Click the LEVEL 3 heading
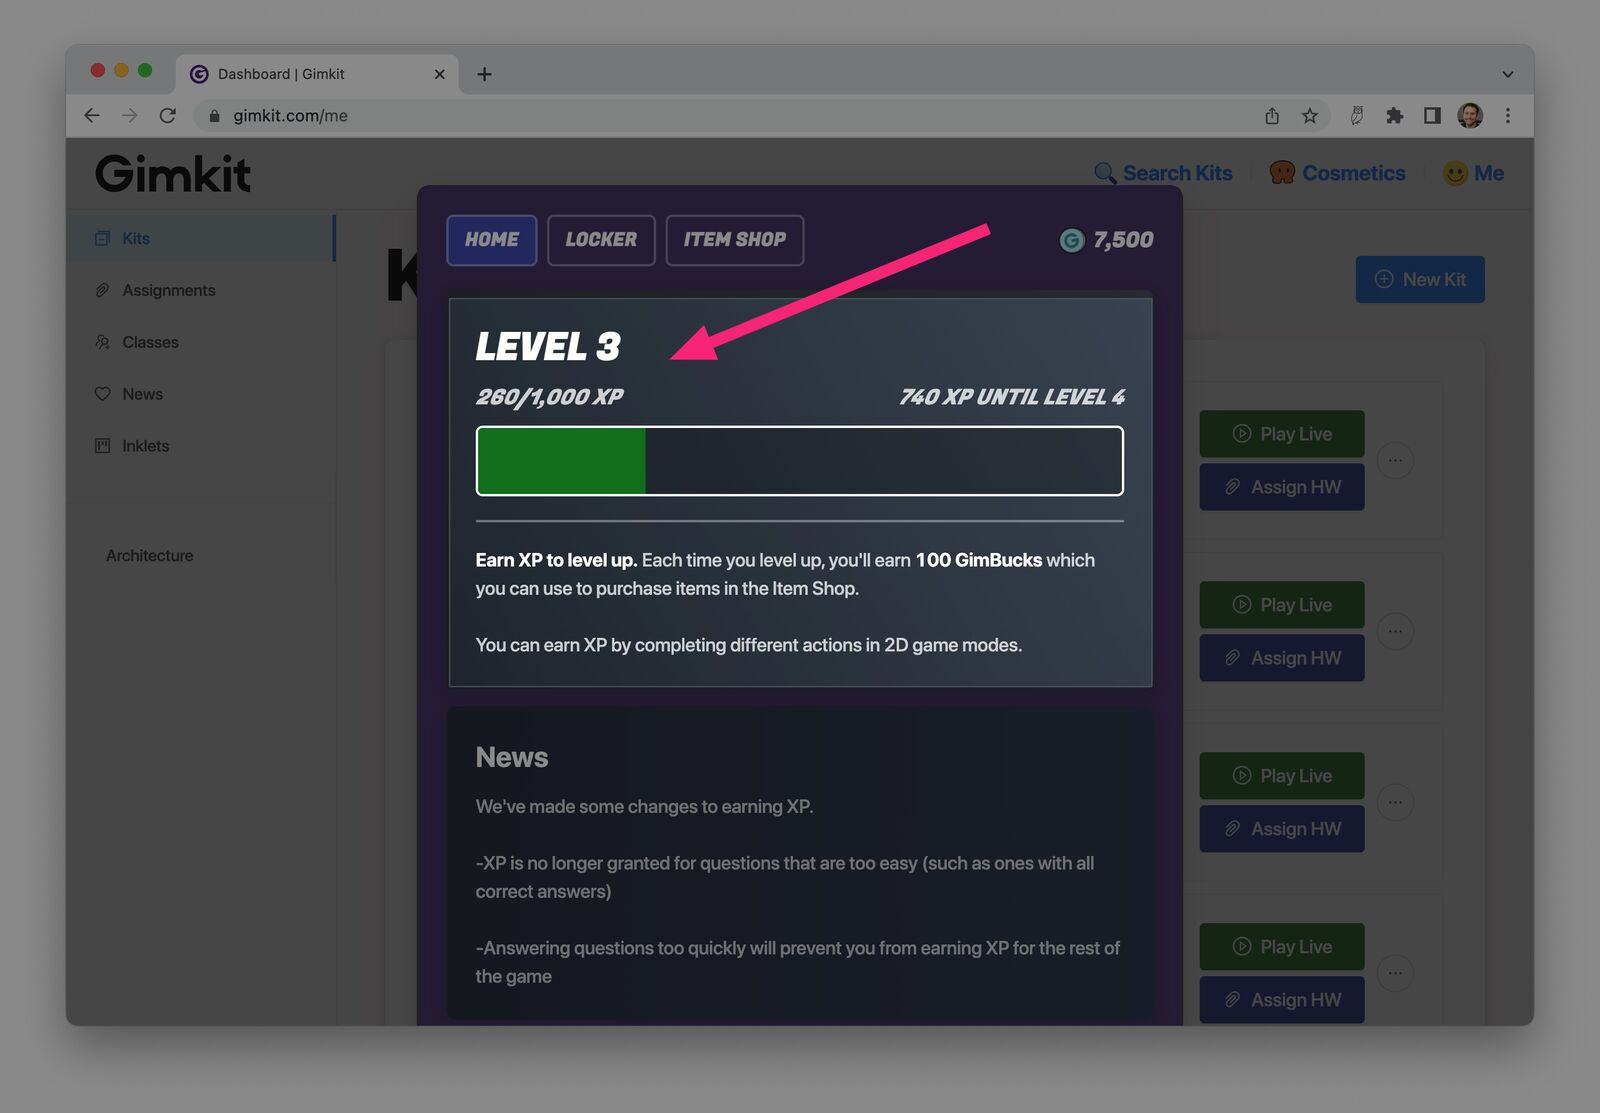The width and height of the screenshot is (1600, 1113). pos(548,347)
